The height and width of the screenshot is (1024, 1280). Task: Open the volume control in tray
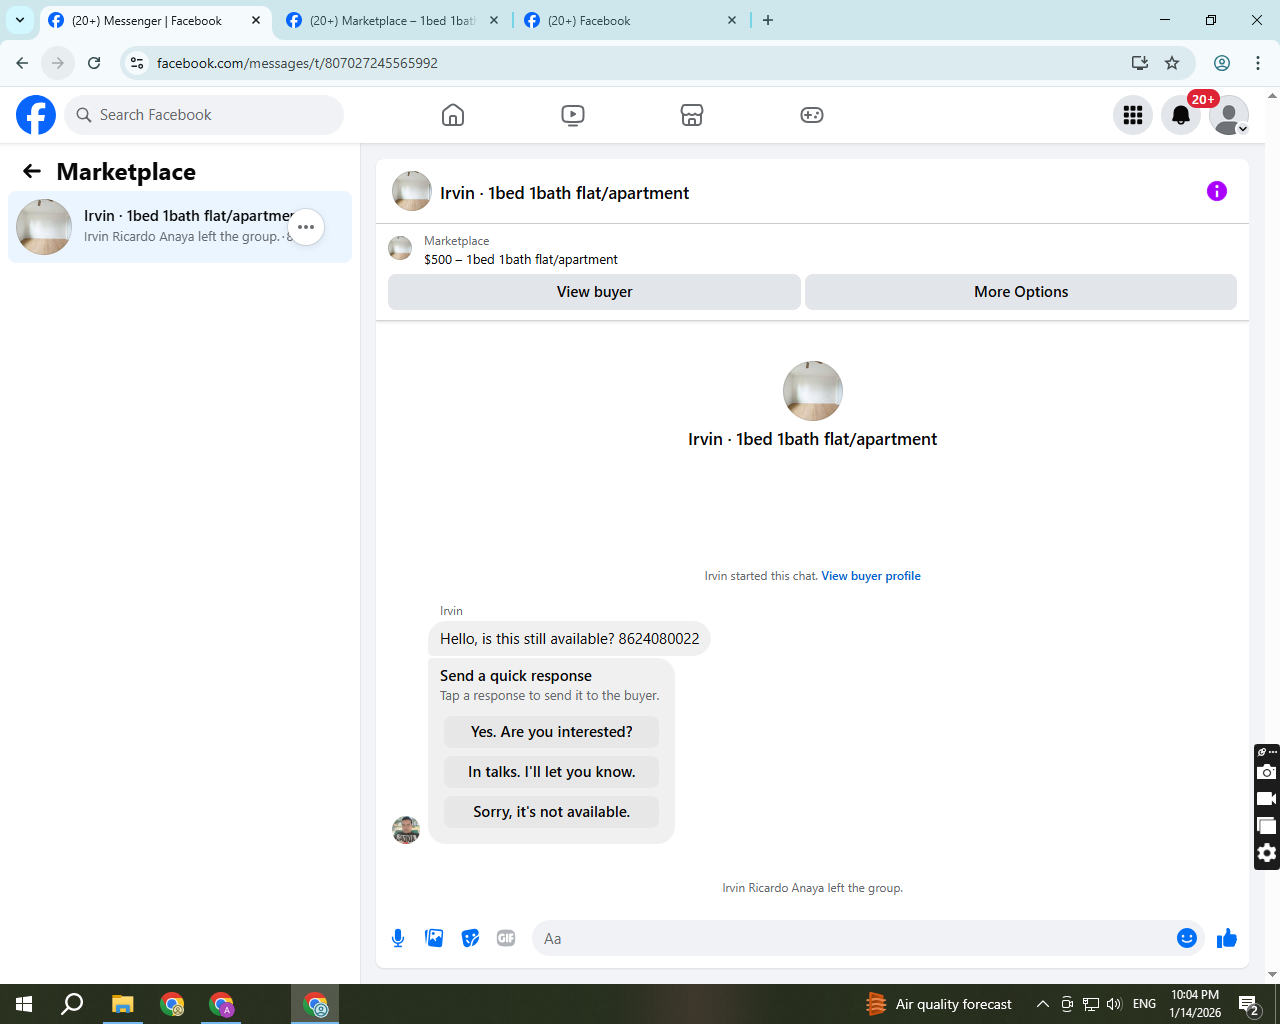(x=1114, y=1004)
